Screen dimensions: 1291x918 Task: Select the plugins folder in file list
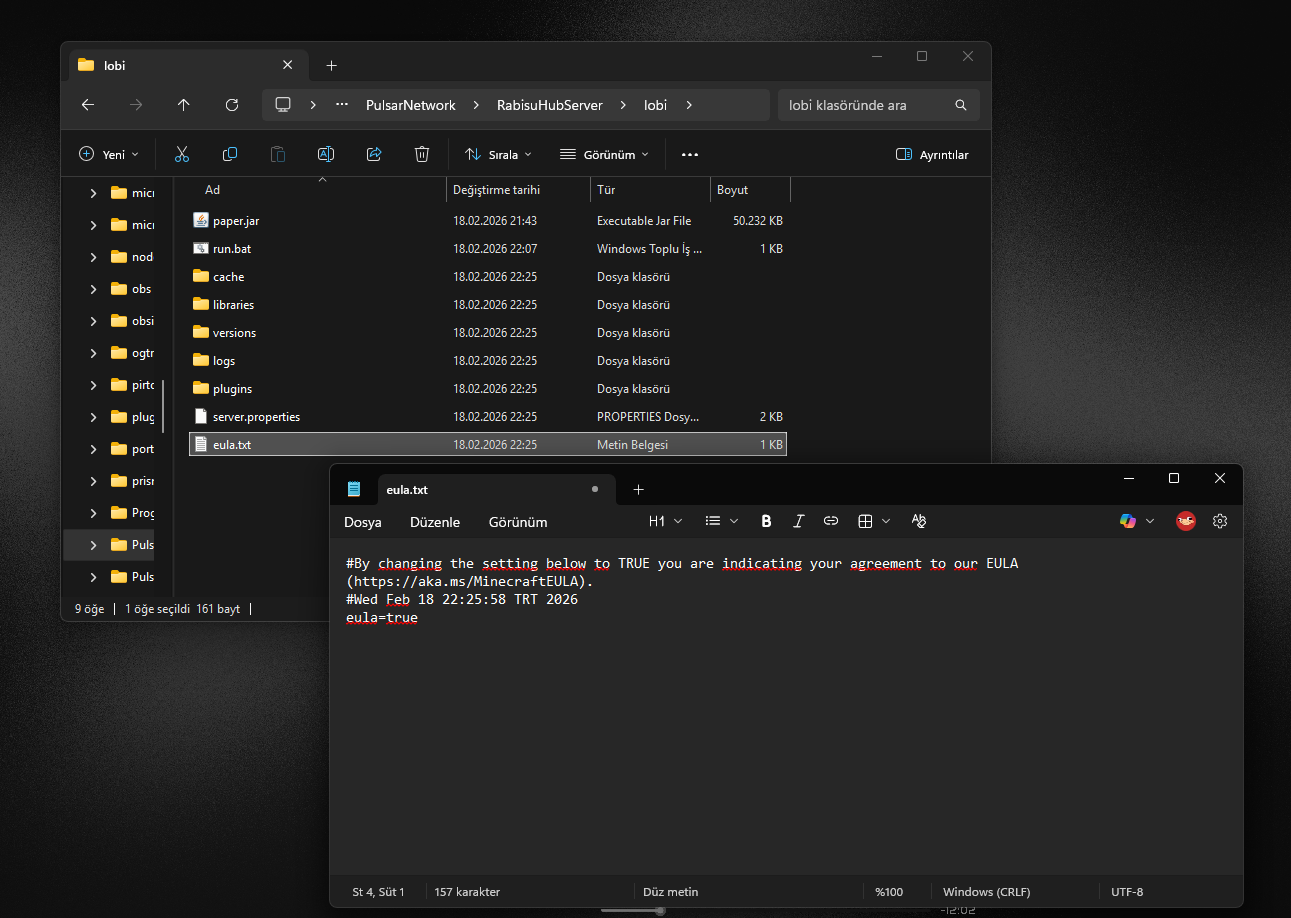tap(488, 389)
